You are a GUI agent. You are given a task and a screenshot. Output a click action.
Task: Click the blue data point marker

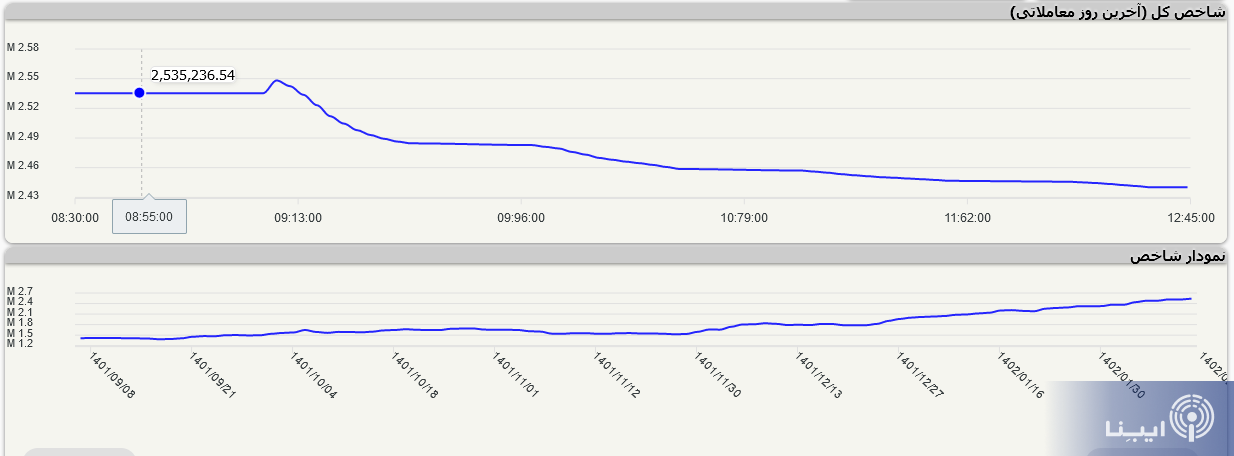[139, 93]
